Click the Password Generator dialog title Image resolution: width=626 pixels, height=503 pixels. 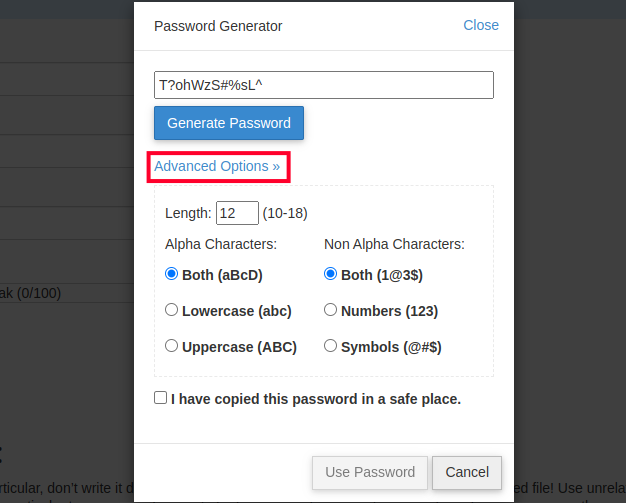point(218,26)
